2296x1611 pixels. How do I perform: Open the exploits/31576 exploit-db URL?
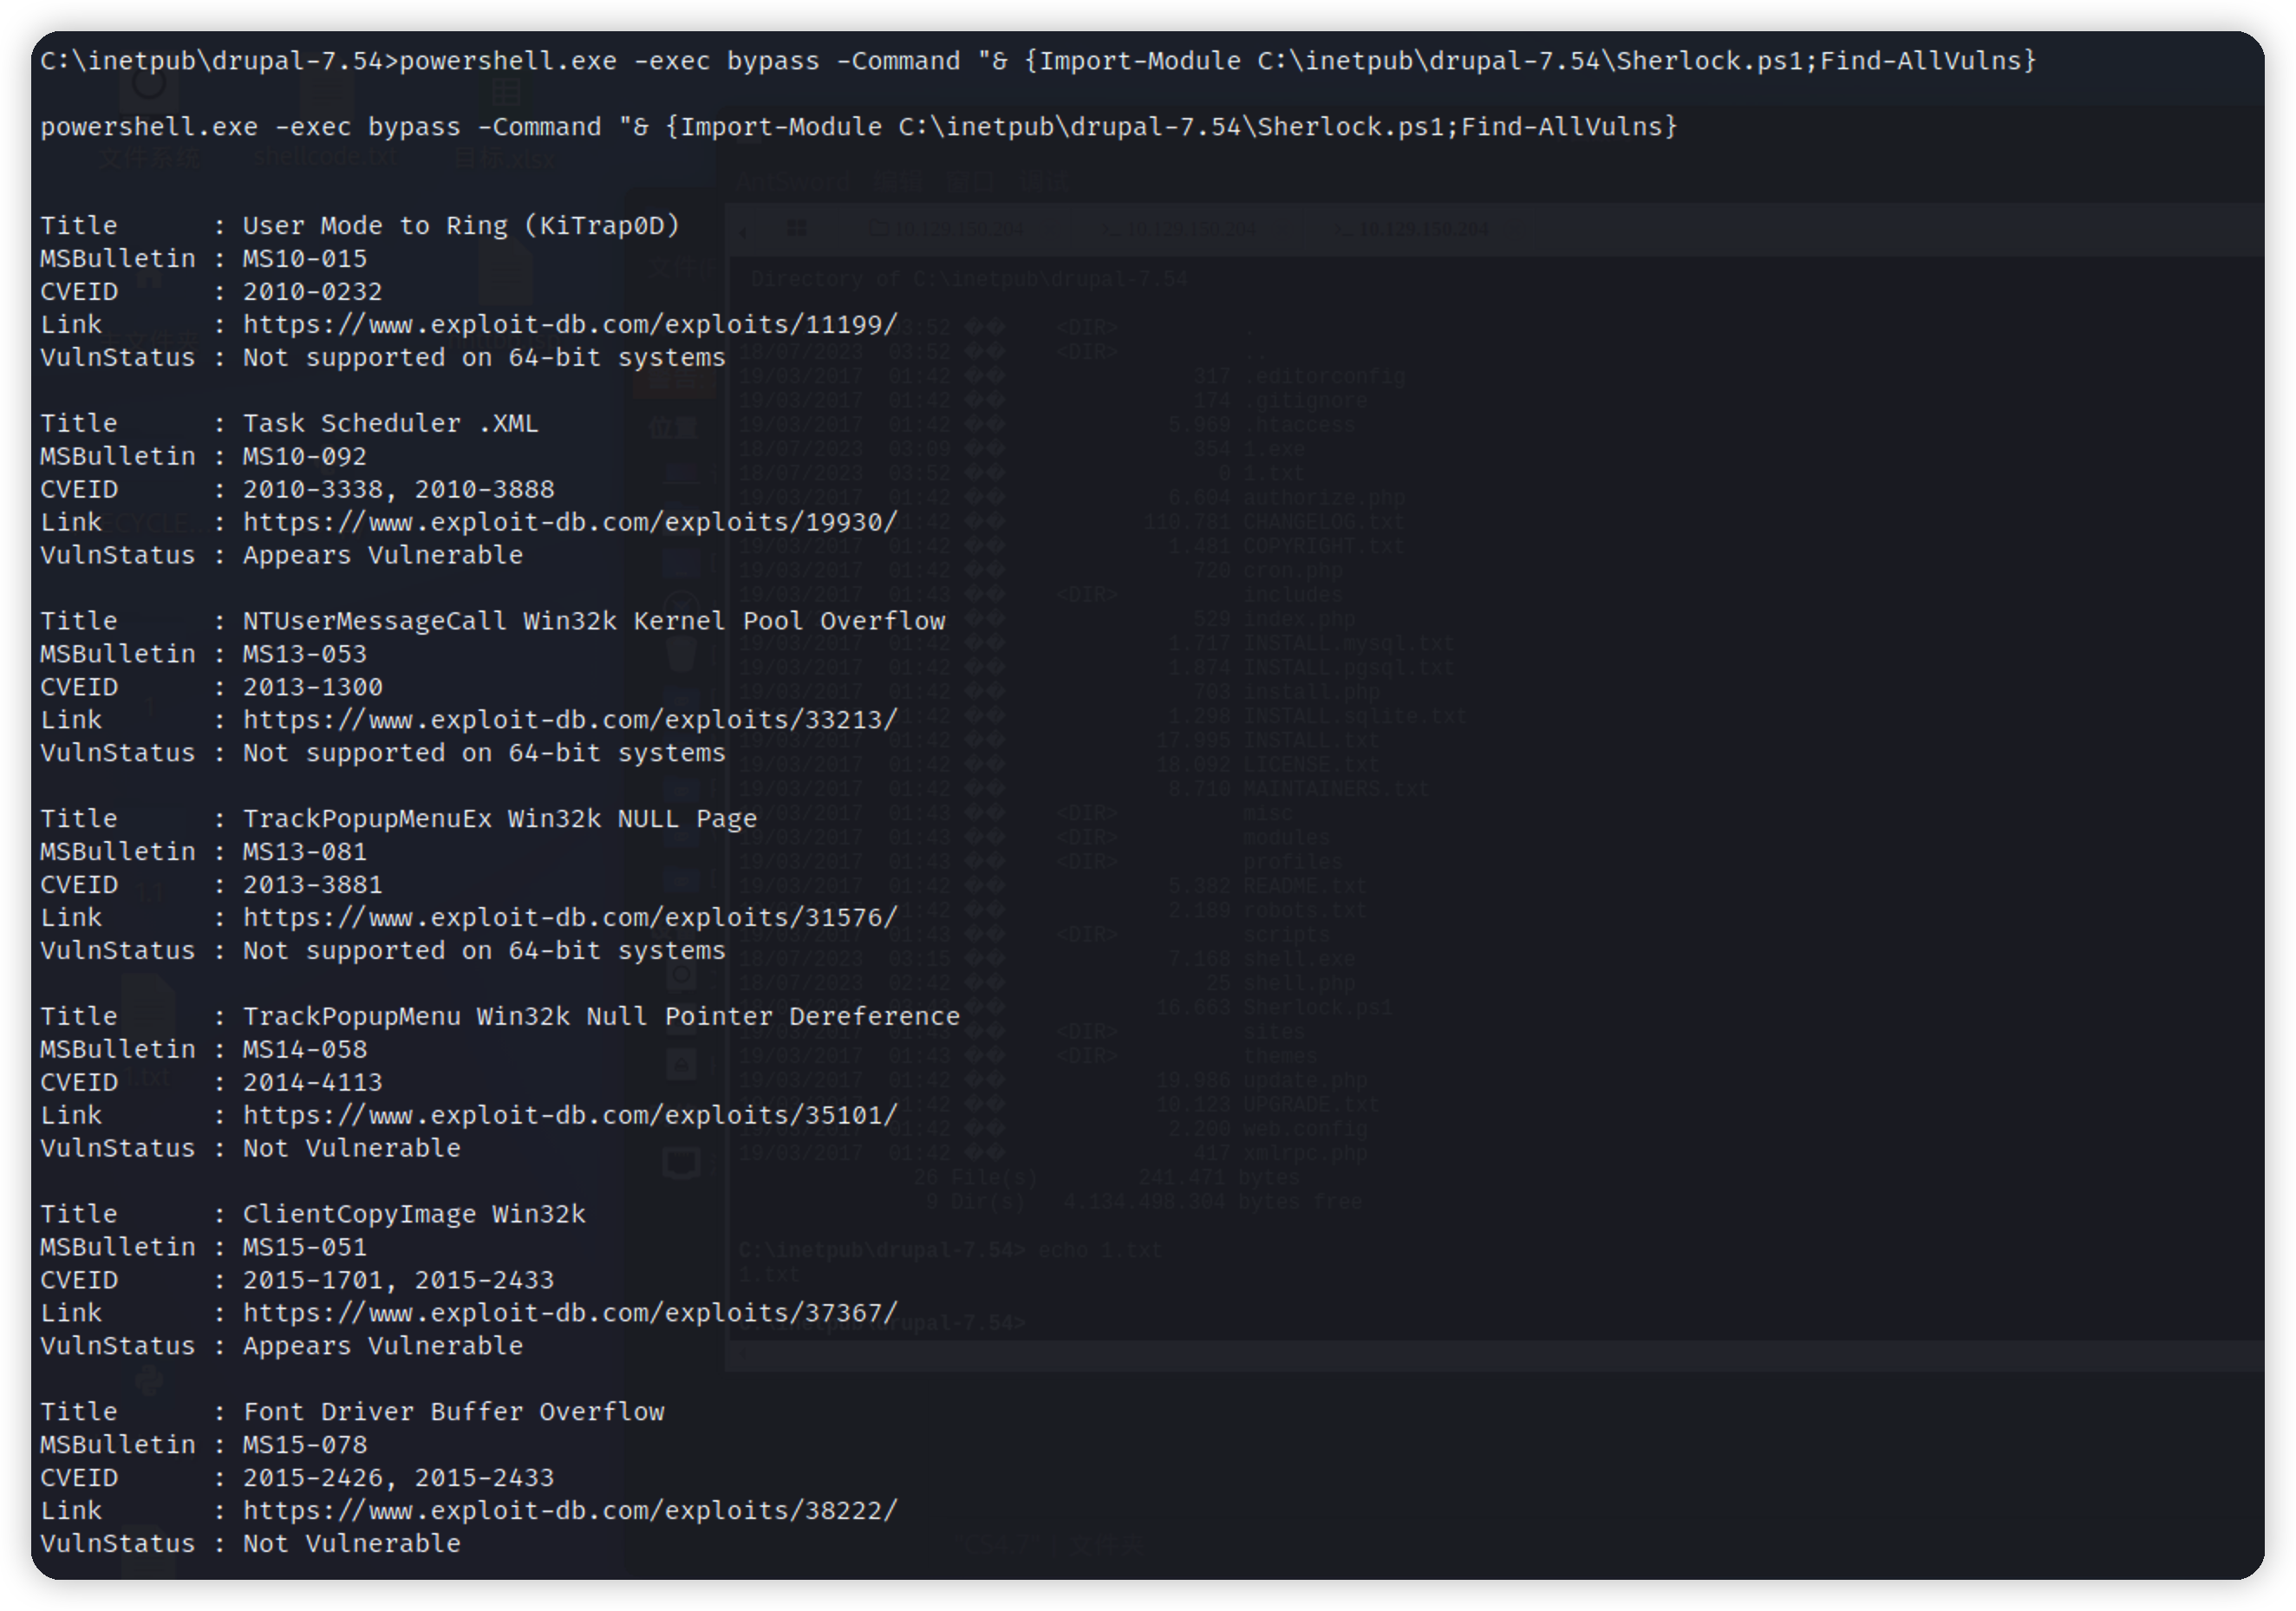(570, 918)
